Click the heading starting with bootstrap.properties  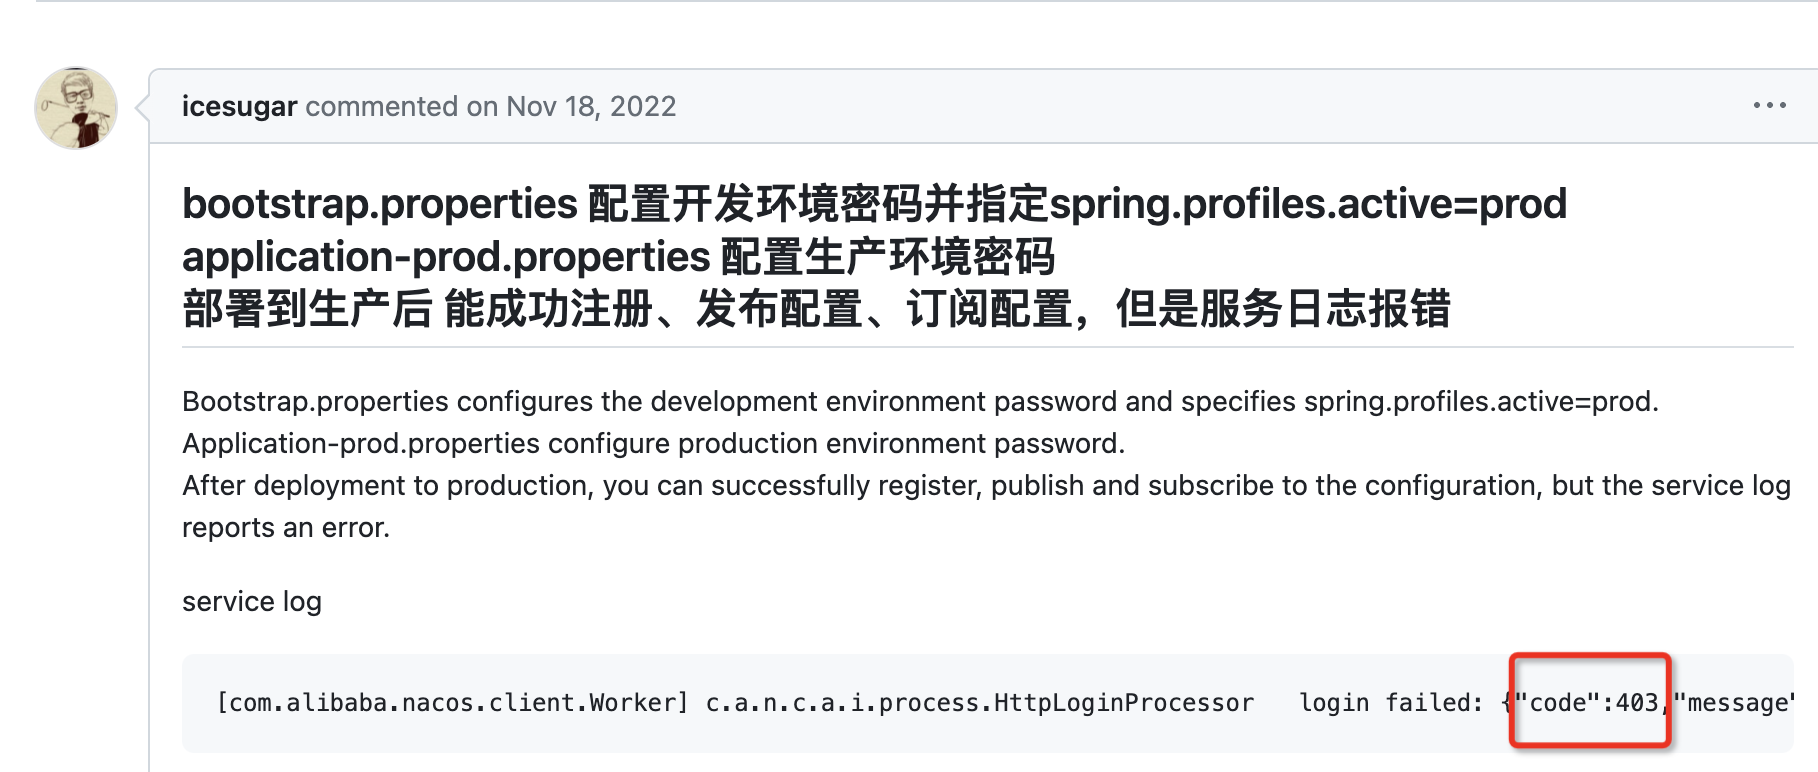tap(380, 204)
